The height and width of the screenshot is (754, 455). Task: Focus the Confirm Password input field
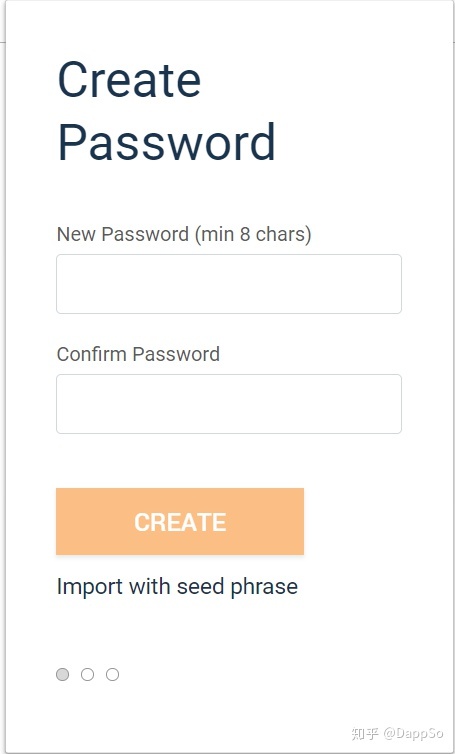229,404
